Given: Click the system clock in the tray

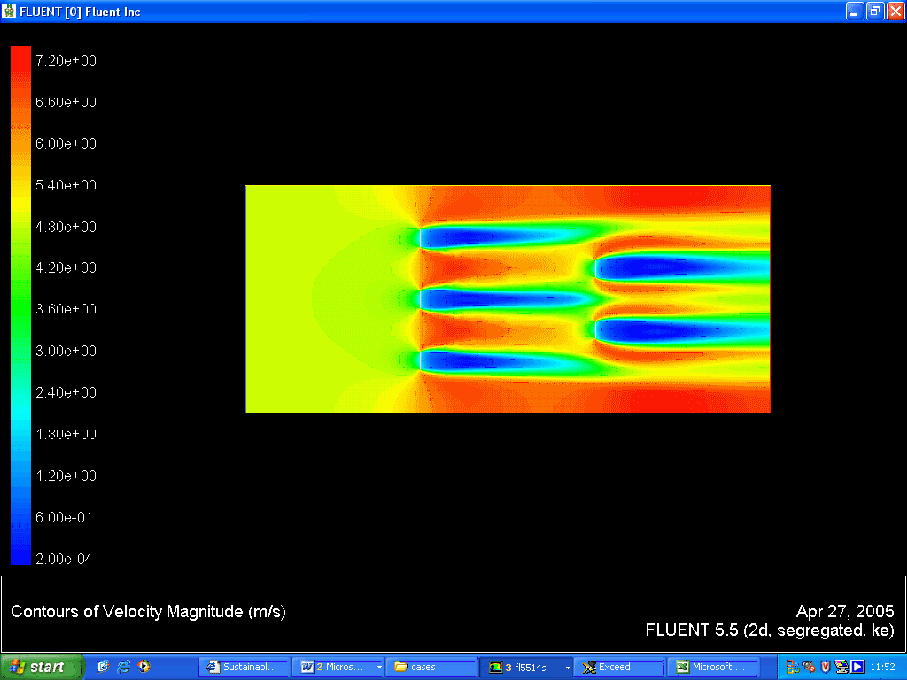Looking at the screenshot, I should (x=883, y=667).
